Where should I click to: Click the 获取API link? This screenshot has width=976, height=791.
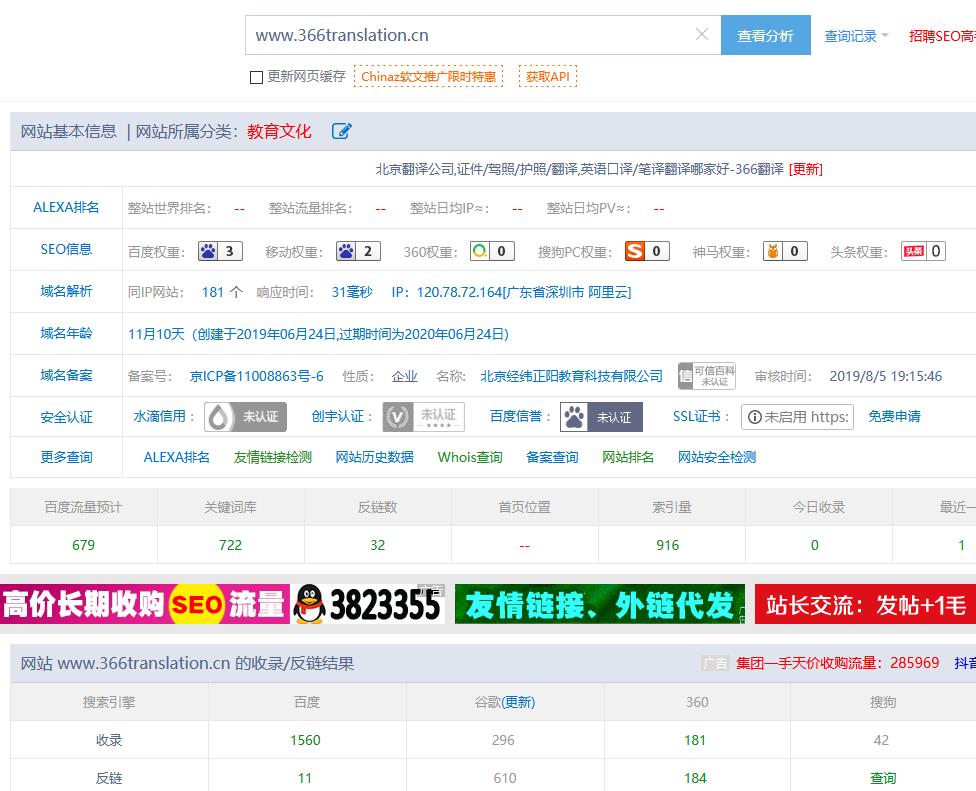pyautogui.click(x=548, y=77)
